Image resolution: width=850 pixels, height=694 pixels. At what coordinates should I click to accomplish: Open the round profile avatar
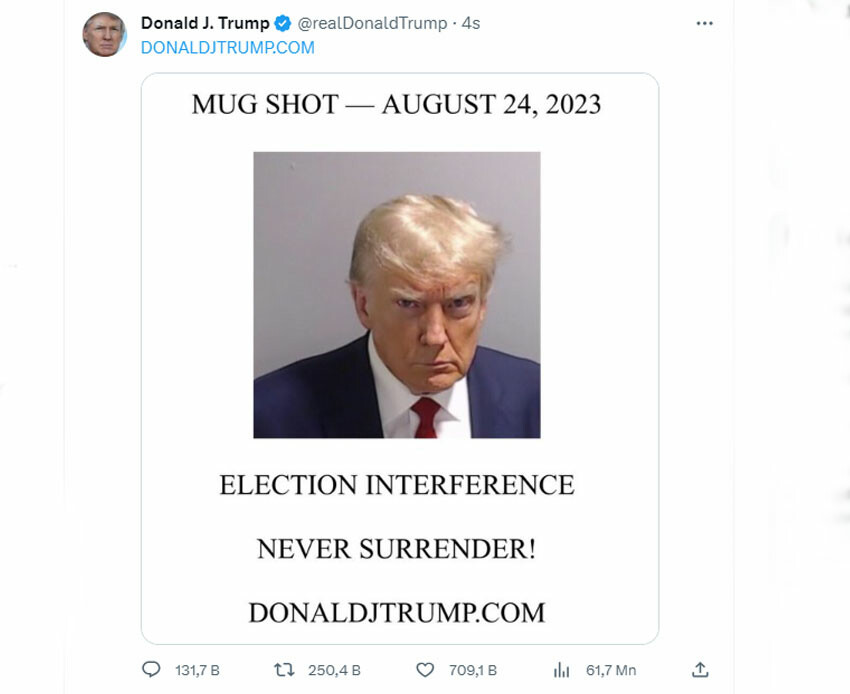point(104,35)
